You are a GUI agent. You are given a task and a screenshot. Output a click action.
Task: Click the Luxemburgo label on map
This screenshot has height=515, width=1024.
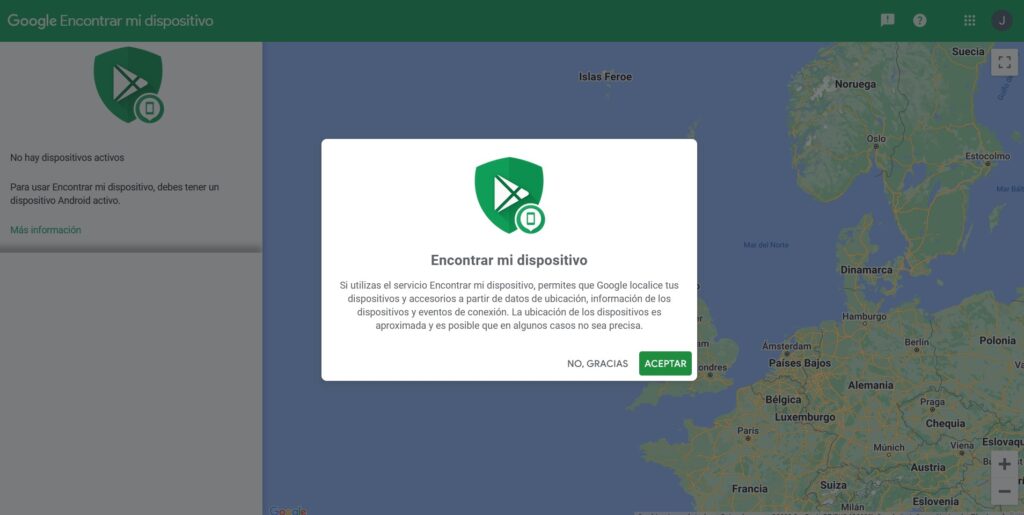(805, 417)
